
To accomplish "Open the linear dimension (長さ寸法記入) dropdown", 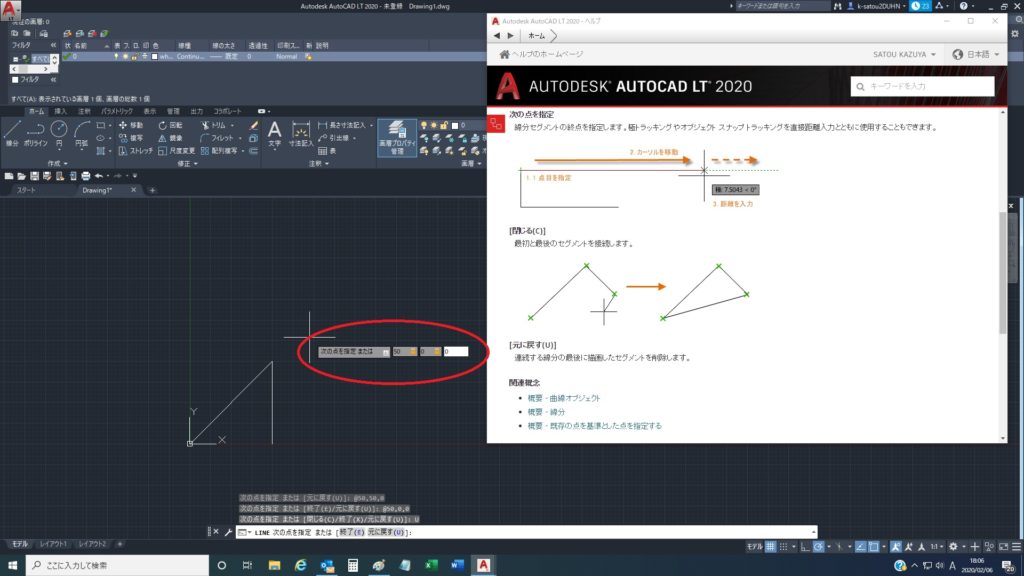I will tap(372, 125).
